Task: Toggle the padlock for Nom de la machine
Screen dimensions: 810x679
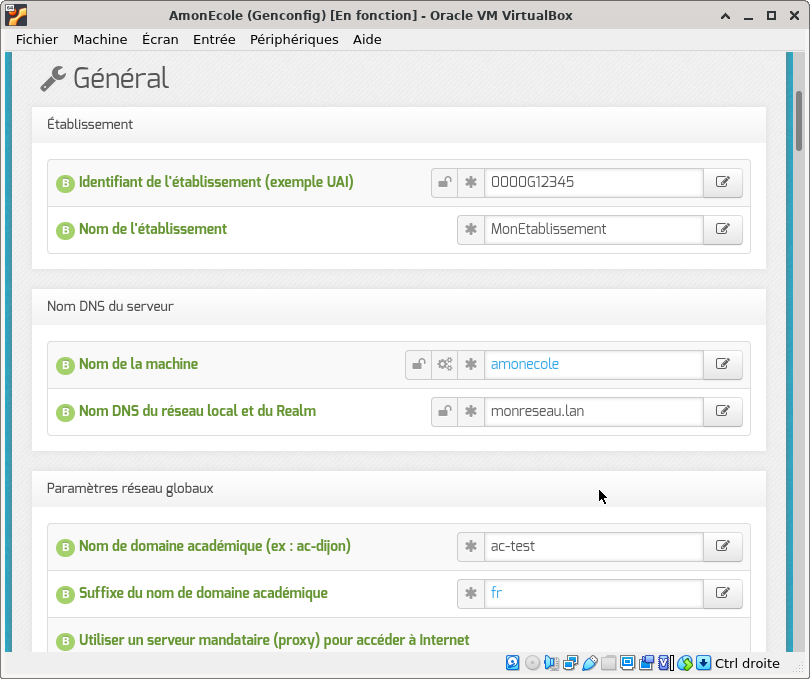Action: pyautogui.click(x=418, y=364)
